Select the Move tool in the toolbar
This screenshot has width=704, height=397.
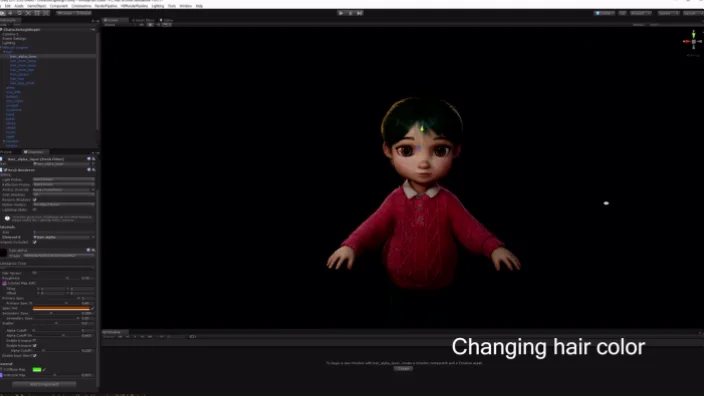pos(10,13)
